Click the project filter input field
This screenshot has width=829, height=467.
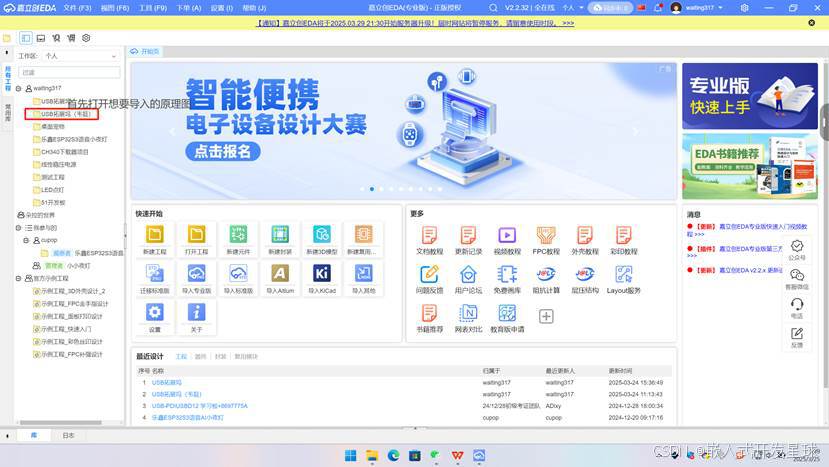click(69, 72)
